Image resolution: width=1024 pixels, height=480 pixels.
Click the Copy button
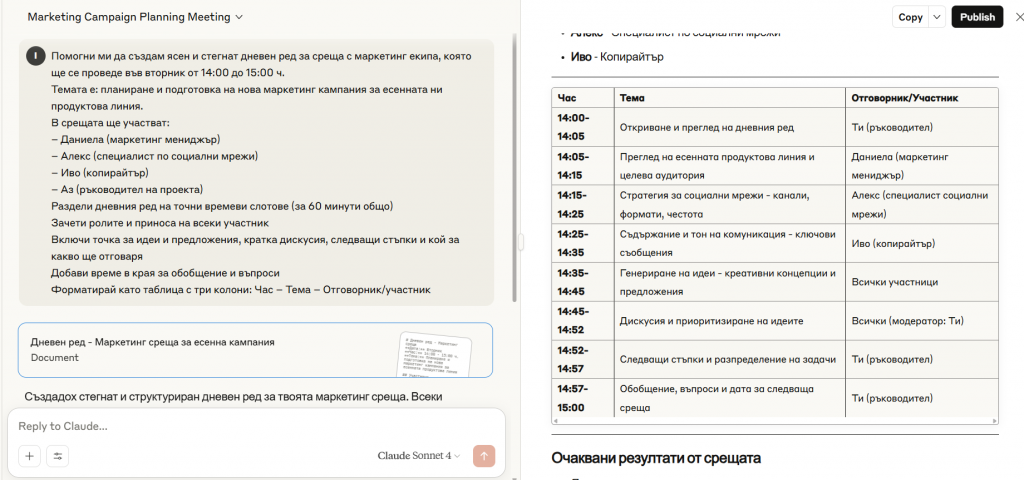pyautogui.click(x=910, y=18)
